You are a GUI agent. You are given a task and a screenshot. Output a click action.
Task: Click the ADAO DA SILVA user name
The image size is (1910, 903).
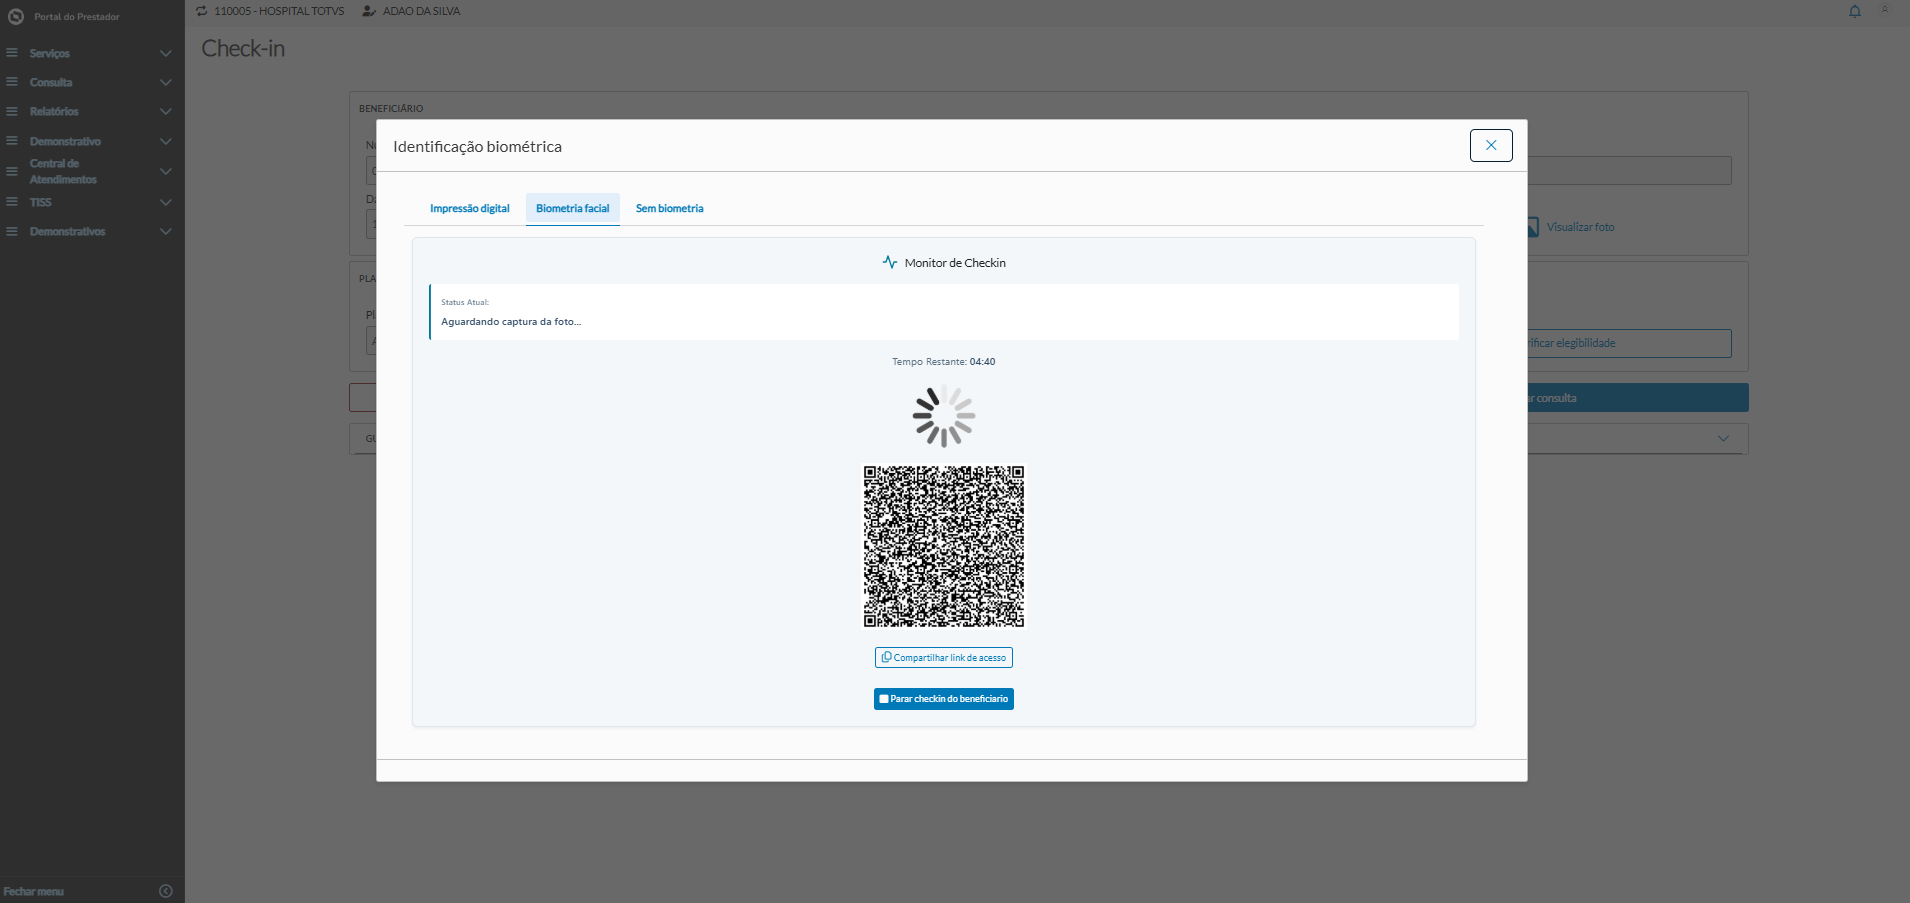point(421,11)
